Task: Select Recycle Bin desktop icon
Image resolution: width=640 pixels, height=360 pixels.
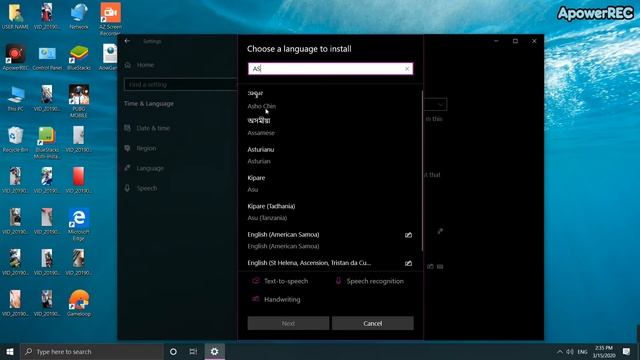Action: pyautogui.click(x=16, y=140)
